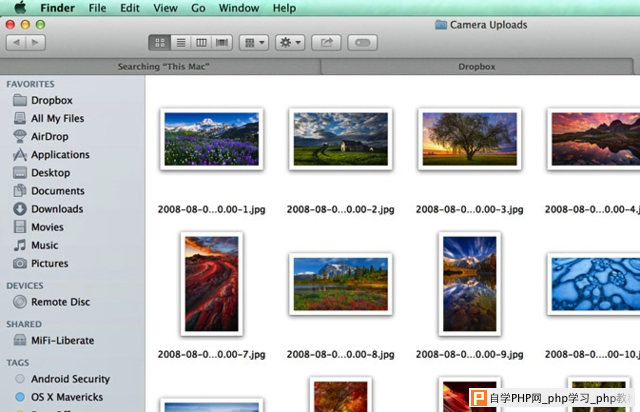Click filename 2008-08-0...0.00-1.jpg

coord(211,209)
